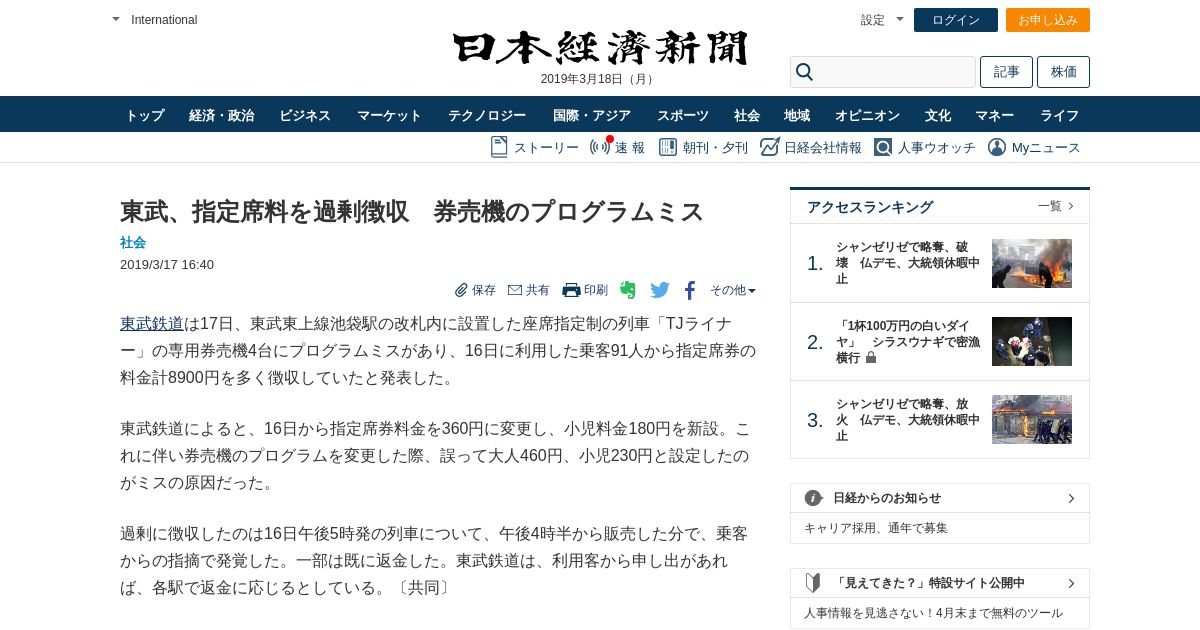
Task: Open ranking 2 police photo thumbnail
Action: click(x=1032, y=341)
